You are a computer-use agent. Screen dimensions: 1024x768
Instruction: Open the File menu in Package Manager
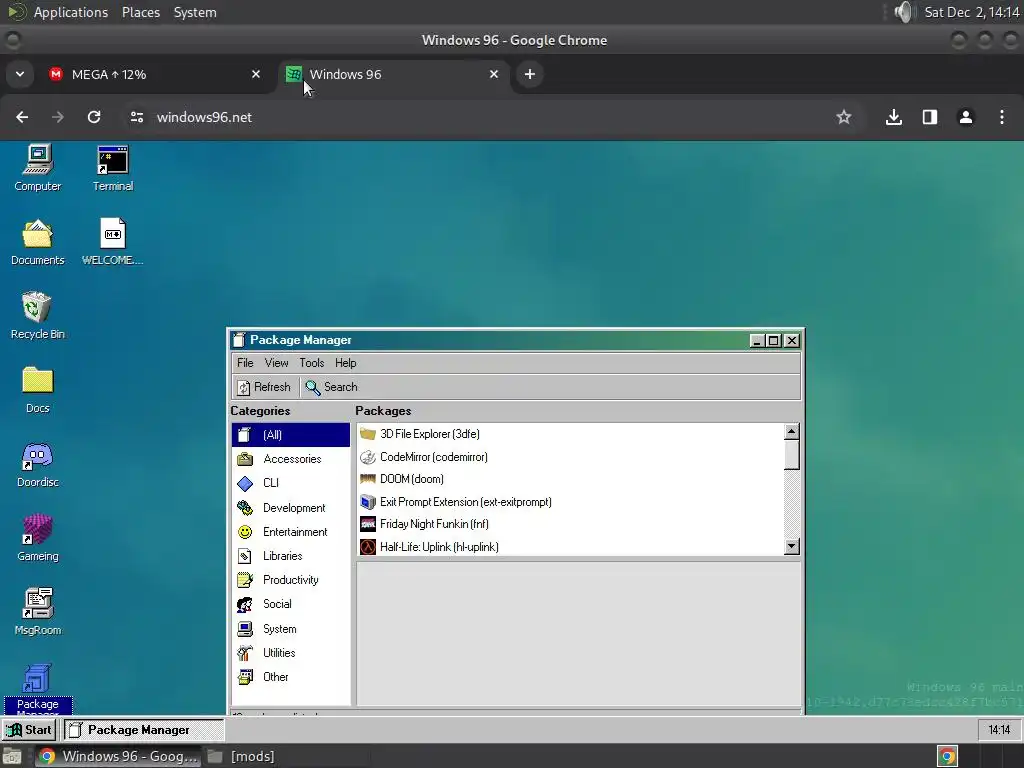245,363
